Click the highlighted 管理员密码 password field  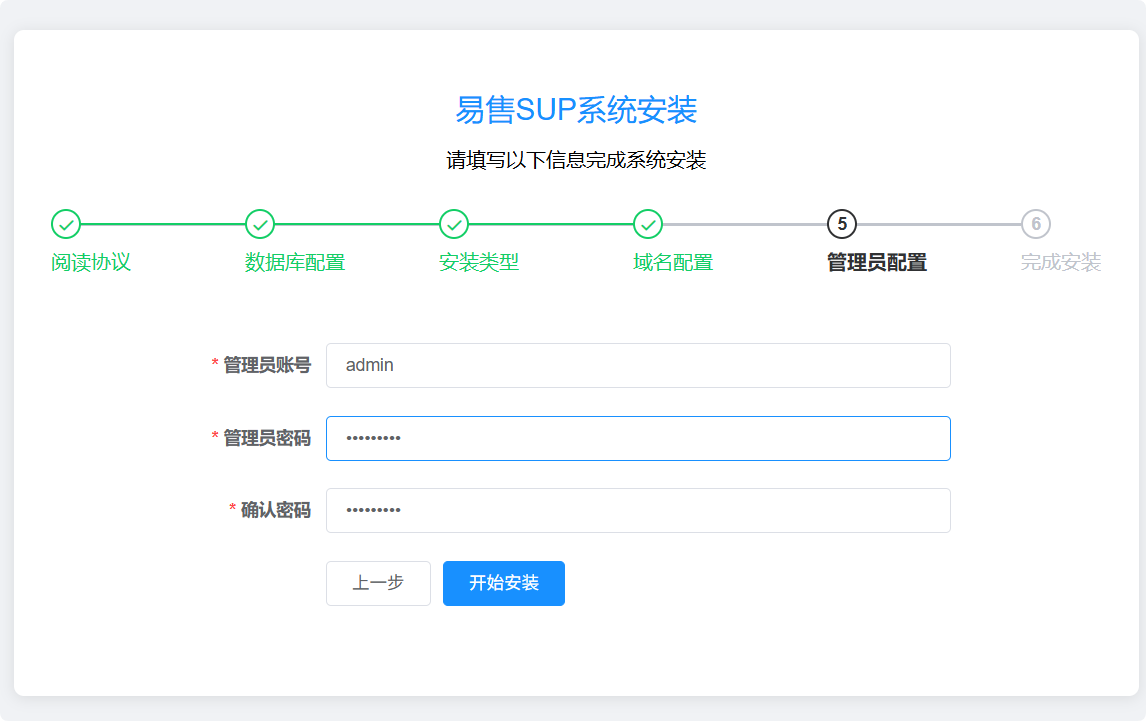coord(637,438)
